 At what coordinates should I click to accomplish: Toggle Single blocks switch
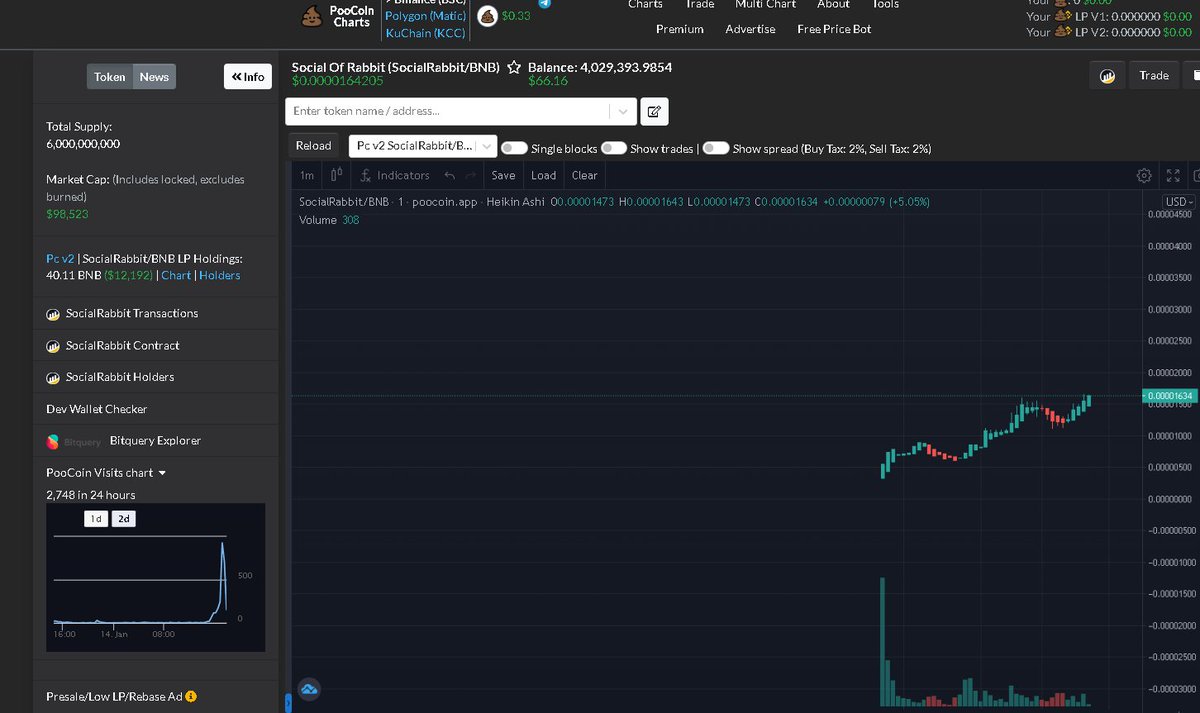coord(514,148)
